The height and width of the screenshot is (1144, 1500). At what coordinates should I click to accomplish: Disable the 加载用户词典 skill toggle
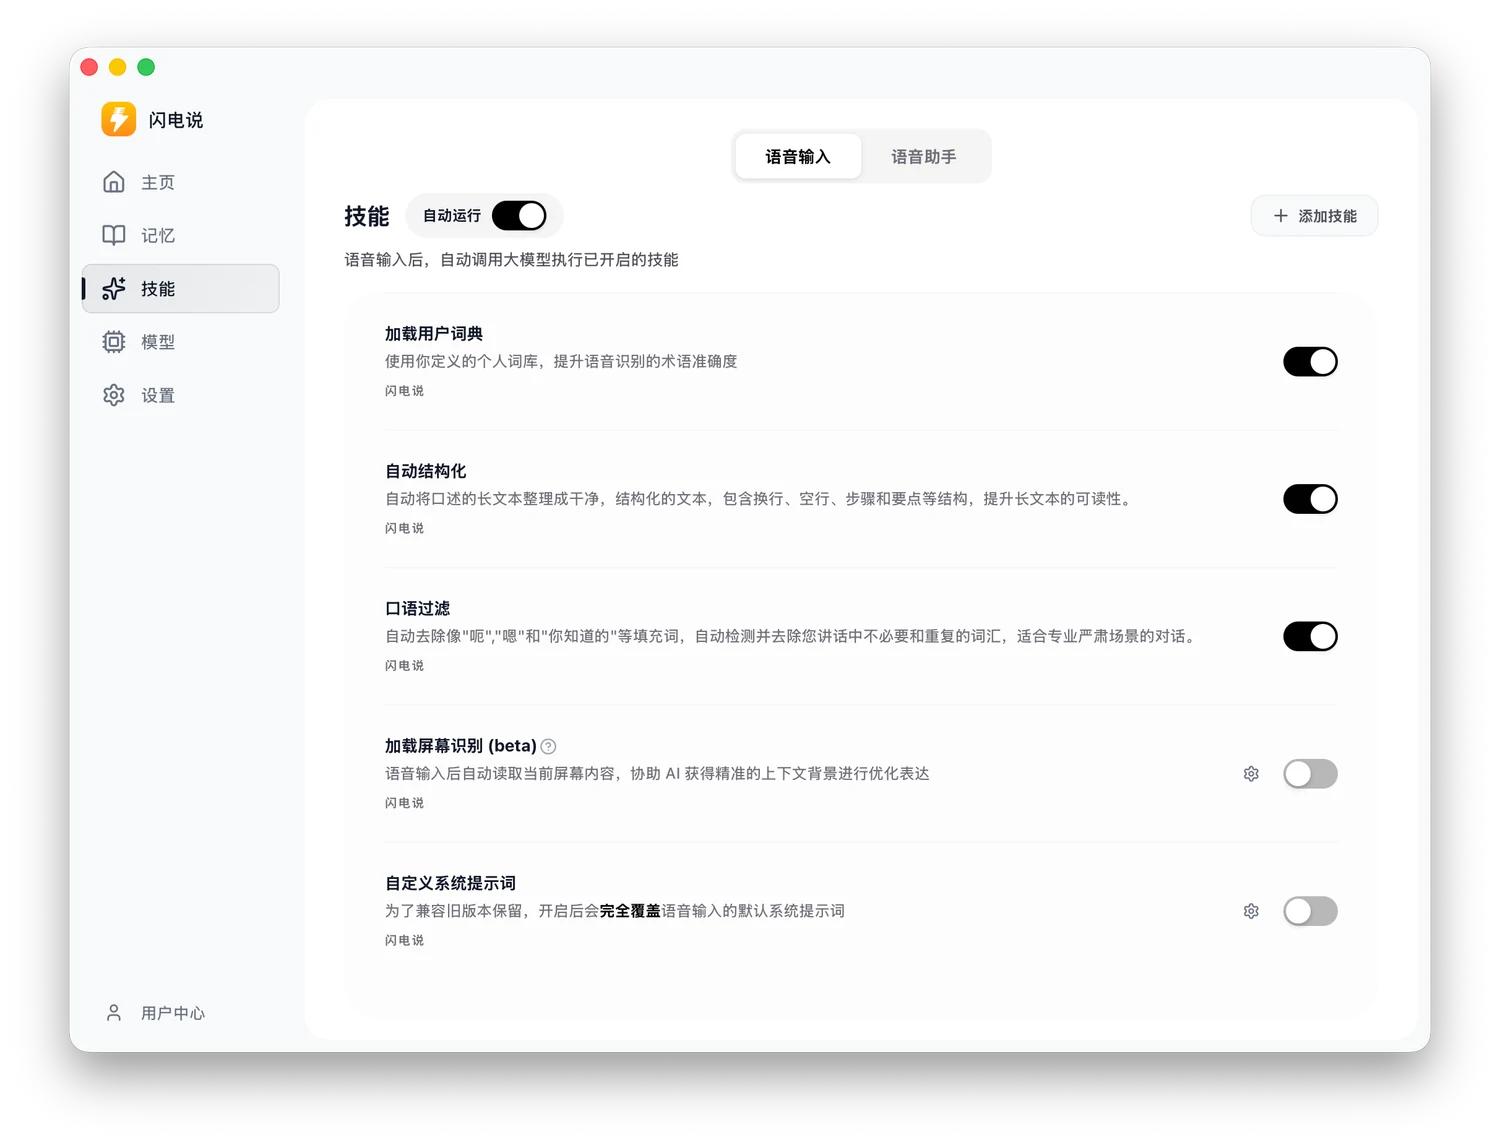coord(1310,362)
